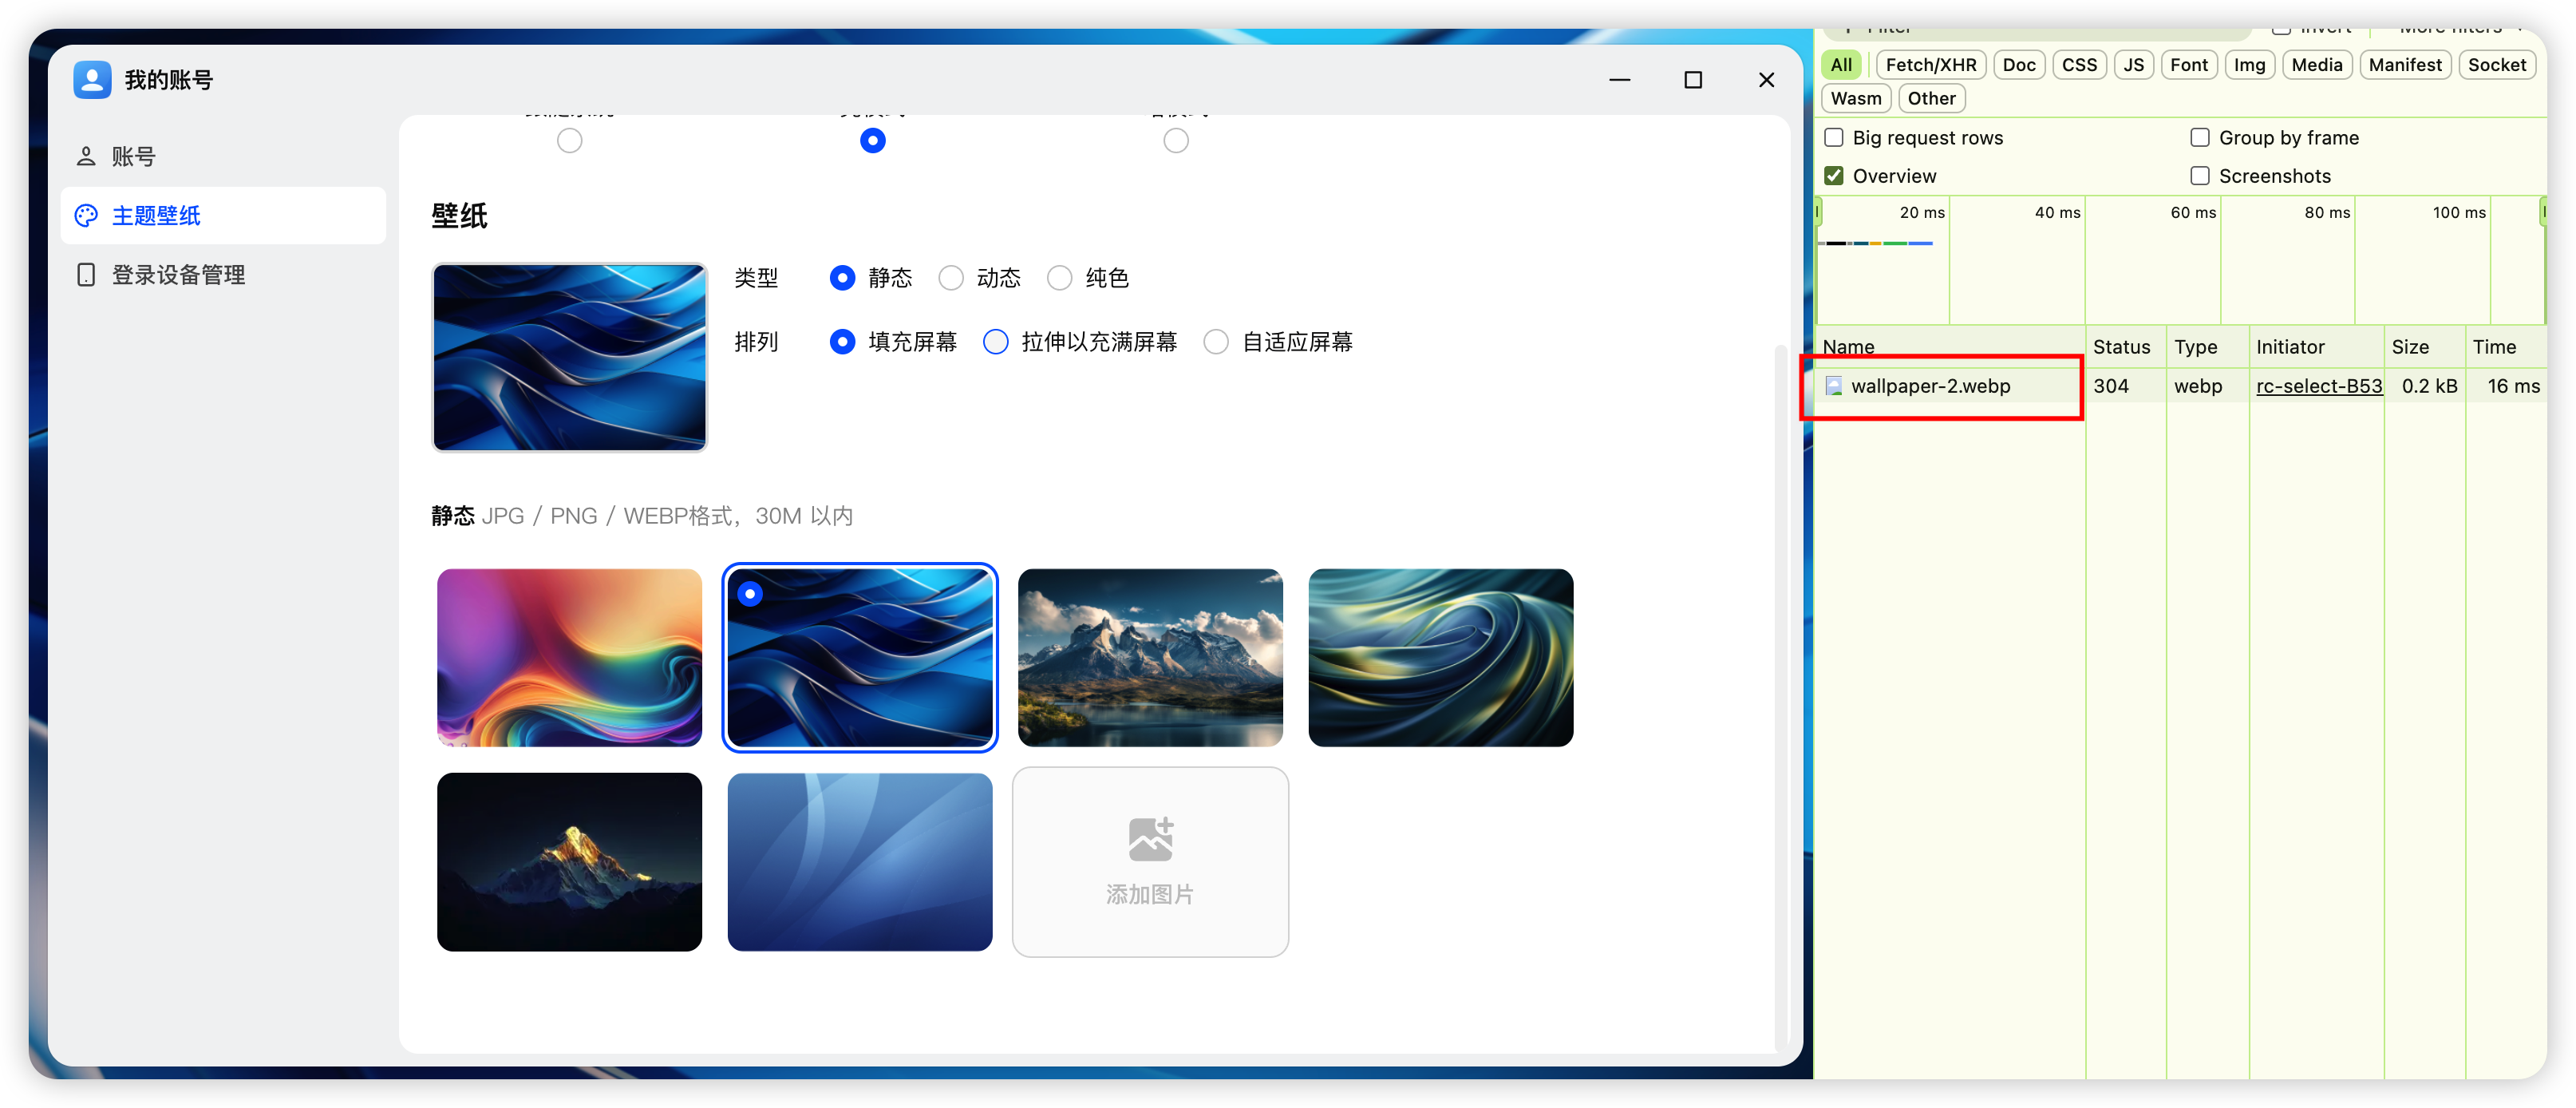Filter network requests by Img
Viewport: 2576px width, 1108px height.
2249,65
